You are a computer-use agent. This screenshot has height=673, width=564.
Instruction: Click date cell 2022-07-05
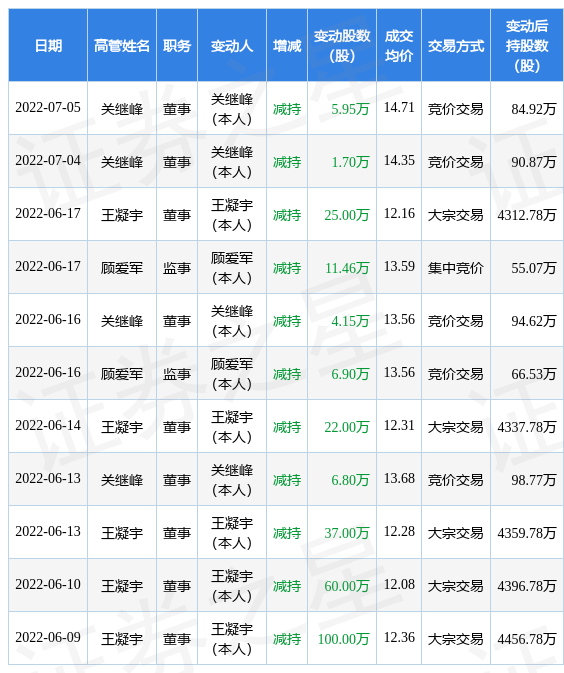pos(48,107)
